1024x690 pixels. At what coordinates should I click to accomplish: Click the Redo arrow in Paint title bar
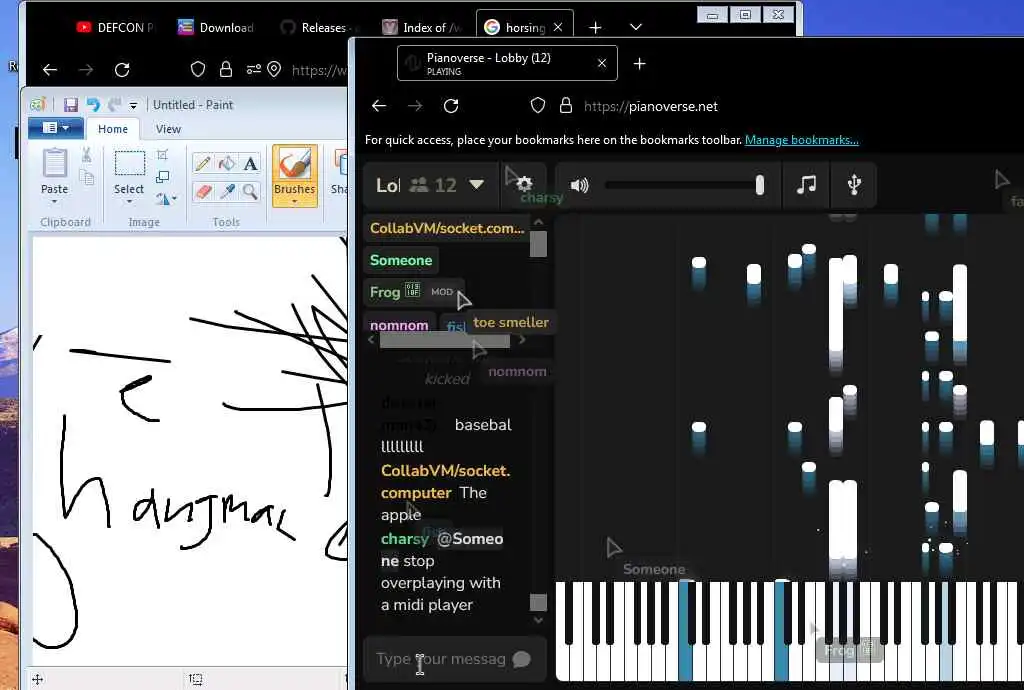point(114,104)
